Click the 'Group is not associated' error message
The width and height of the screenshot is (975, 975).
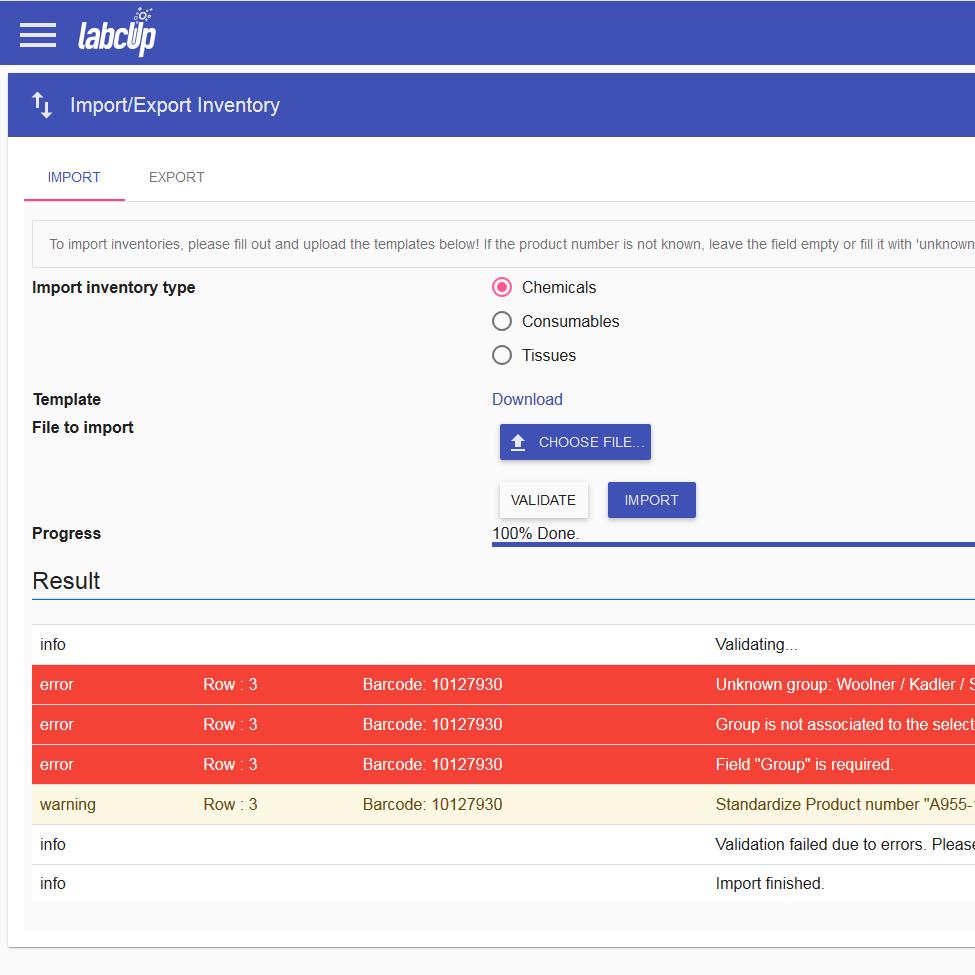click(x=845, y=724)
